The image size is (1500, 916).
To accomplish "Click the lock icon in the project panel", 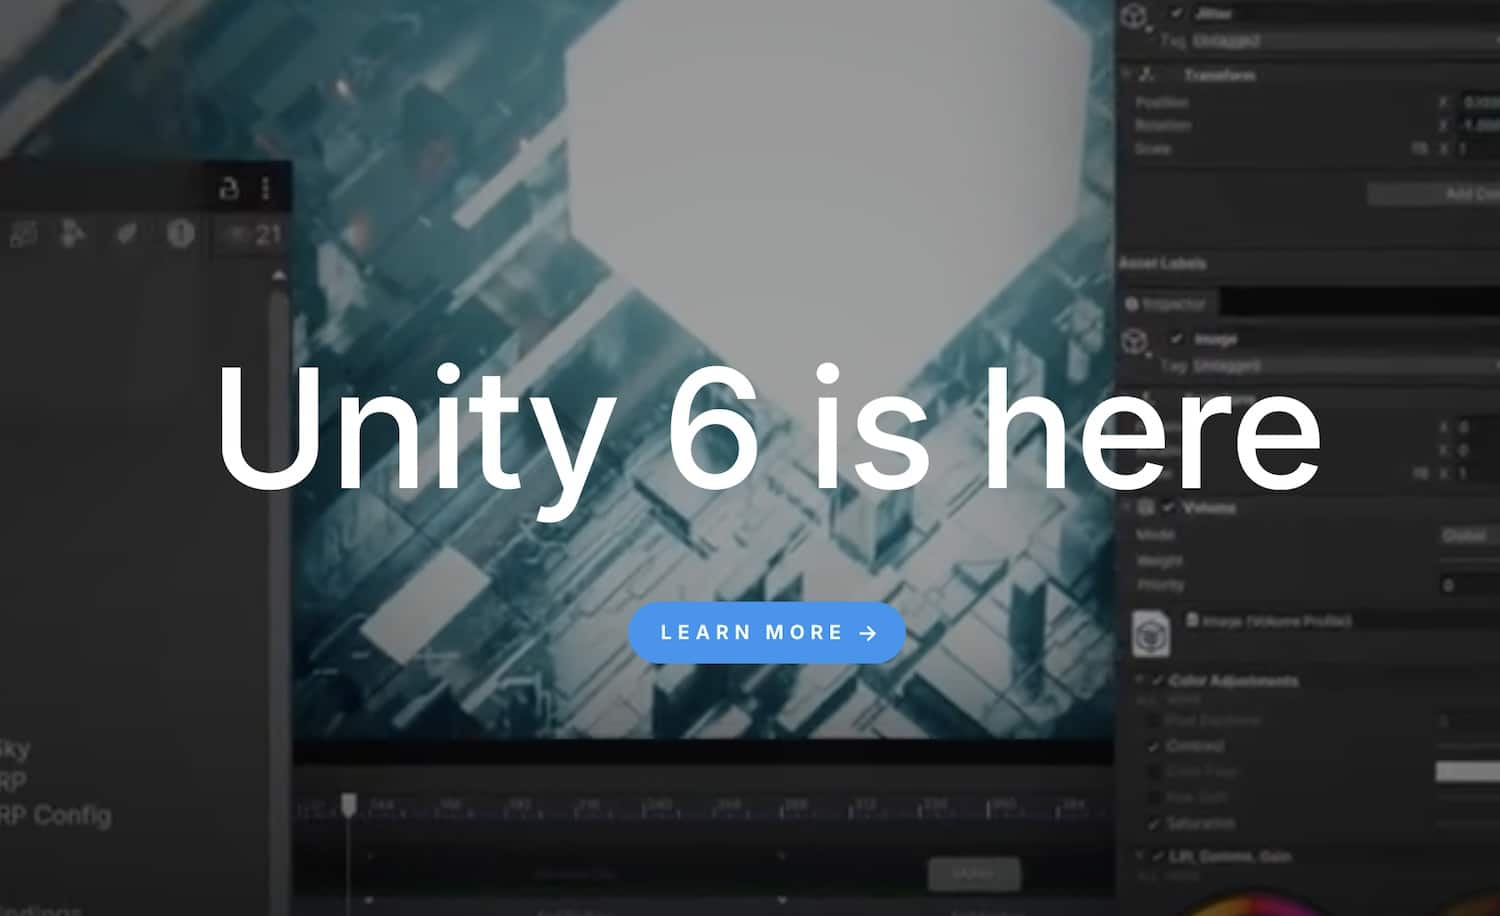I will (x=229, y=188).
